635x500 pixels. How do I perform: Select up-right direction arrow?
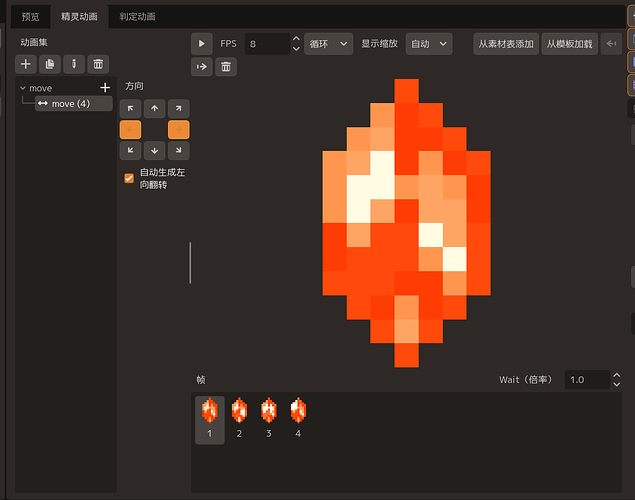tap(179, 109)
